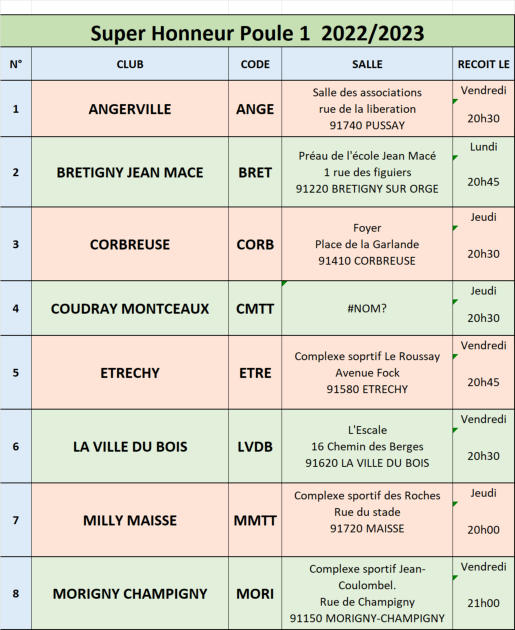Click the L'Escale address cell
Screen dimensions: 515x630
[367, 446]
